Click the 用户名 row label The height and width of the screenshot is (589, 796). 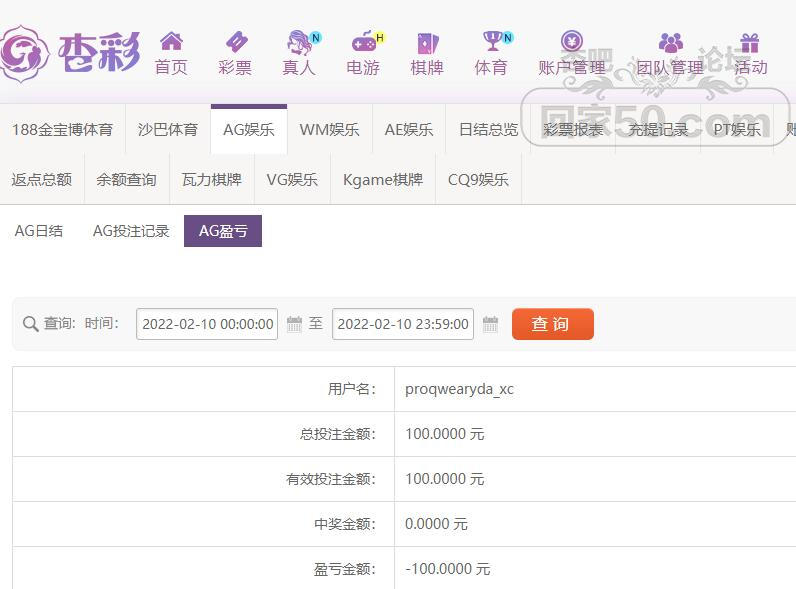[351, 389]
